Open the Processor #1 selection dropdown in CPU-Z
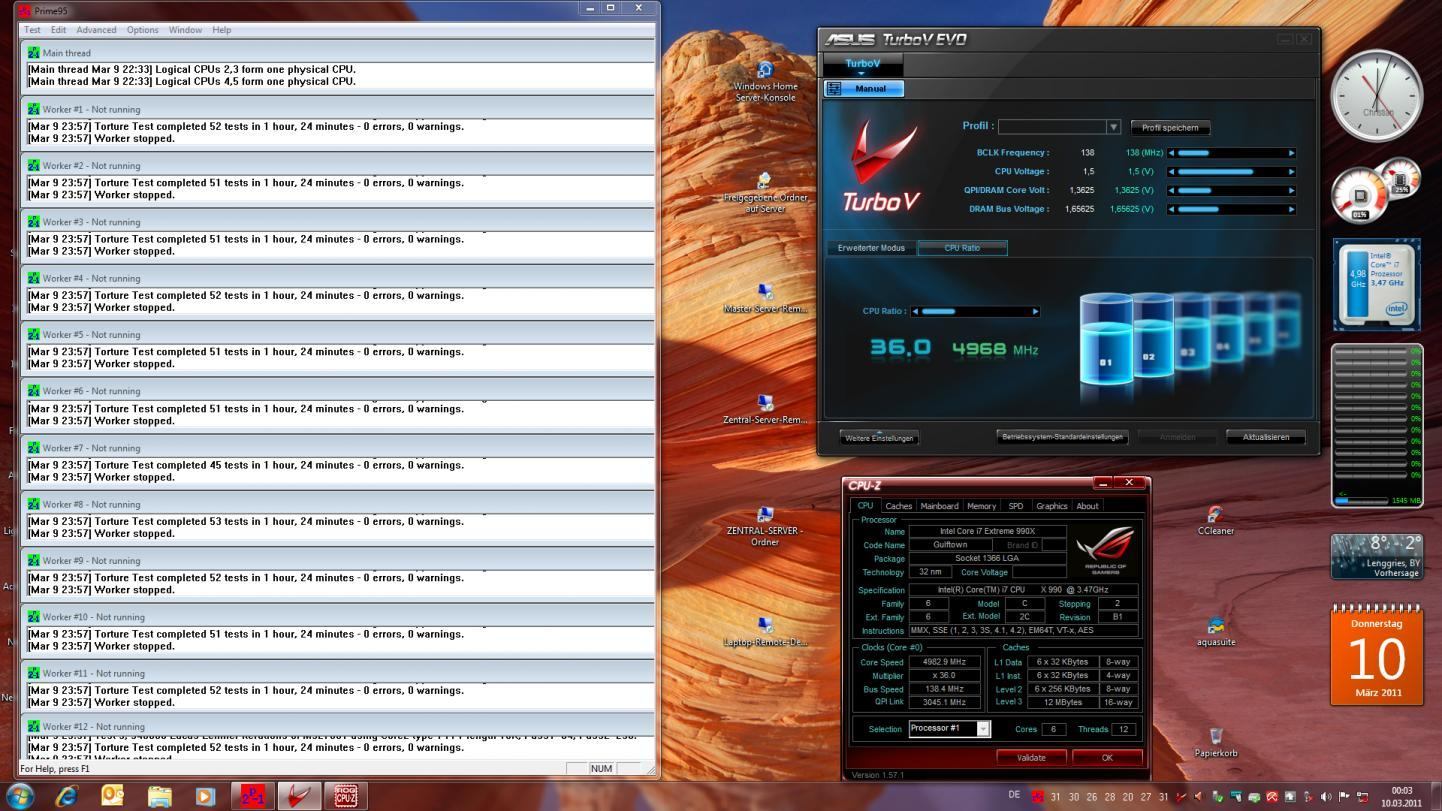This screenshot has width=1442, height=811. tap(983, 729)
